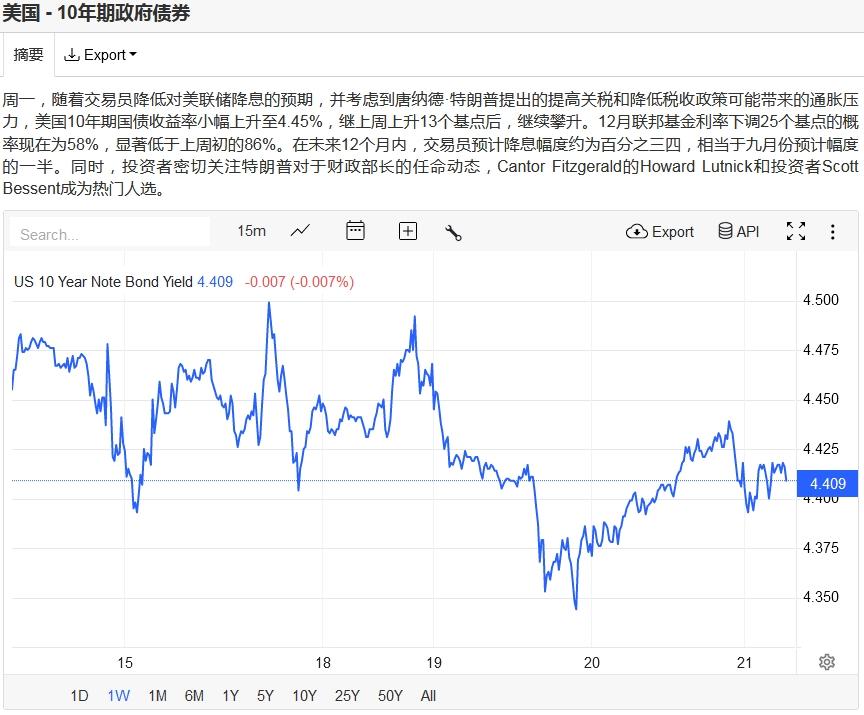Open the three-dot more options menu

[x=833, y=231]
